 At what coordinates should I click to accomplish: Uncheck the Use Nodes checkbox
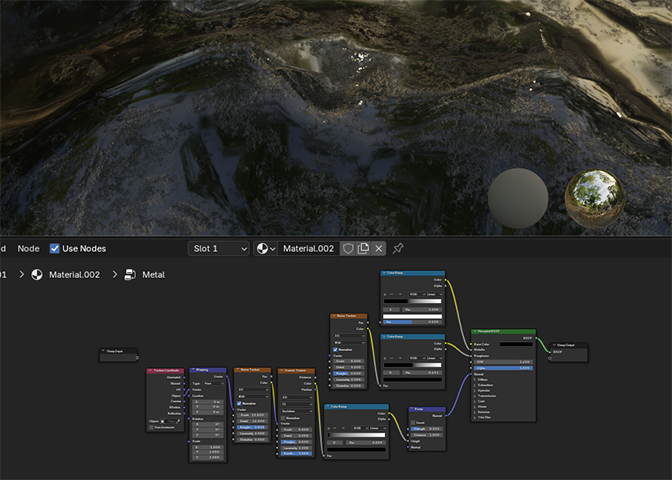[x=55, y=248]
